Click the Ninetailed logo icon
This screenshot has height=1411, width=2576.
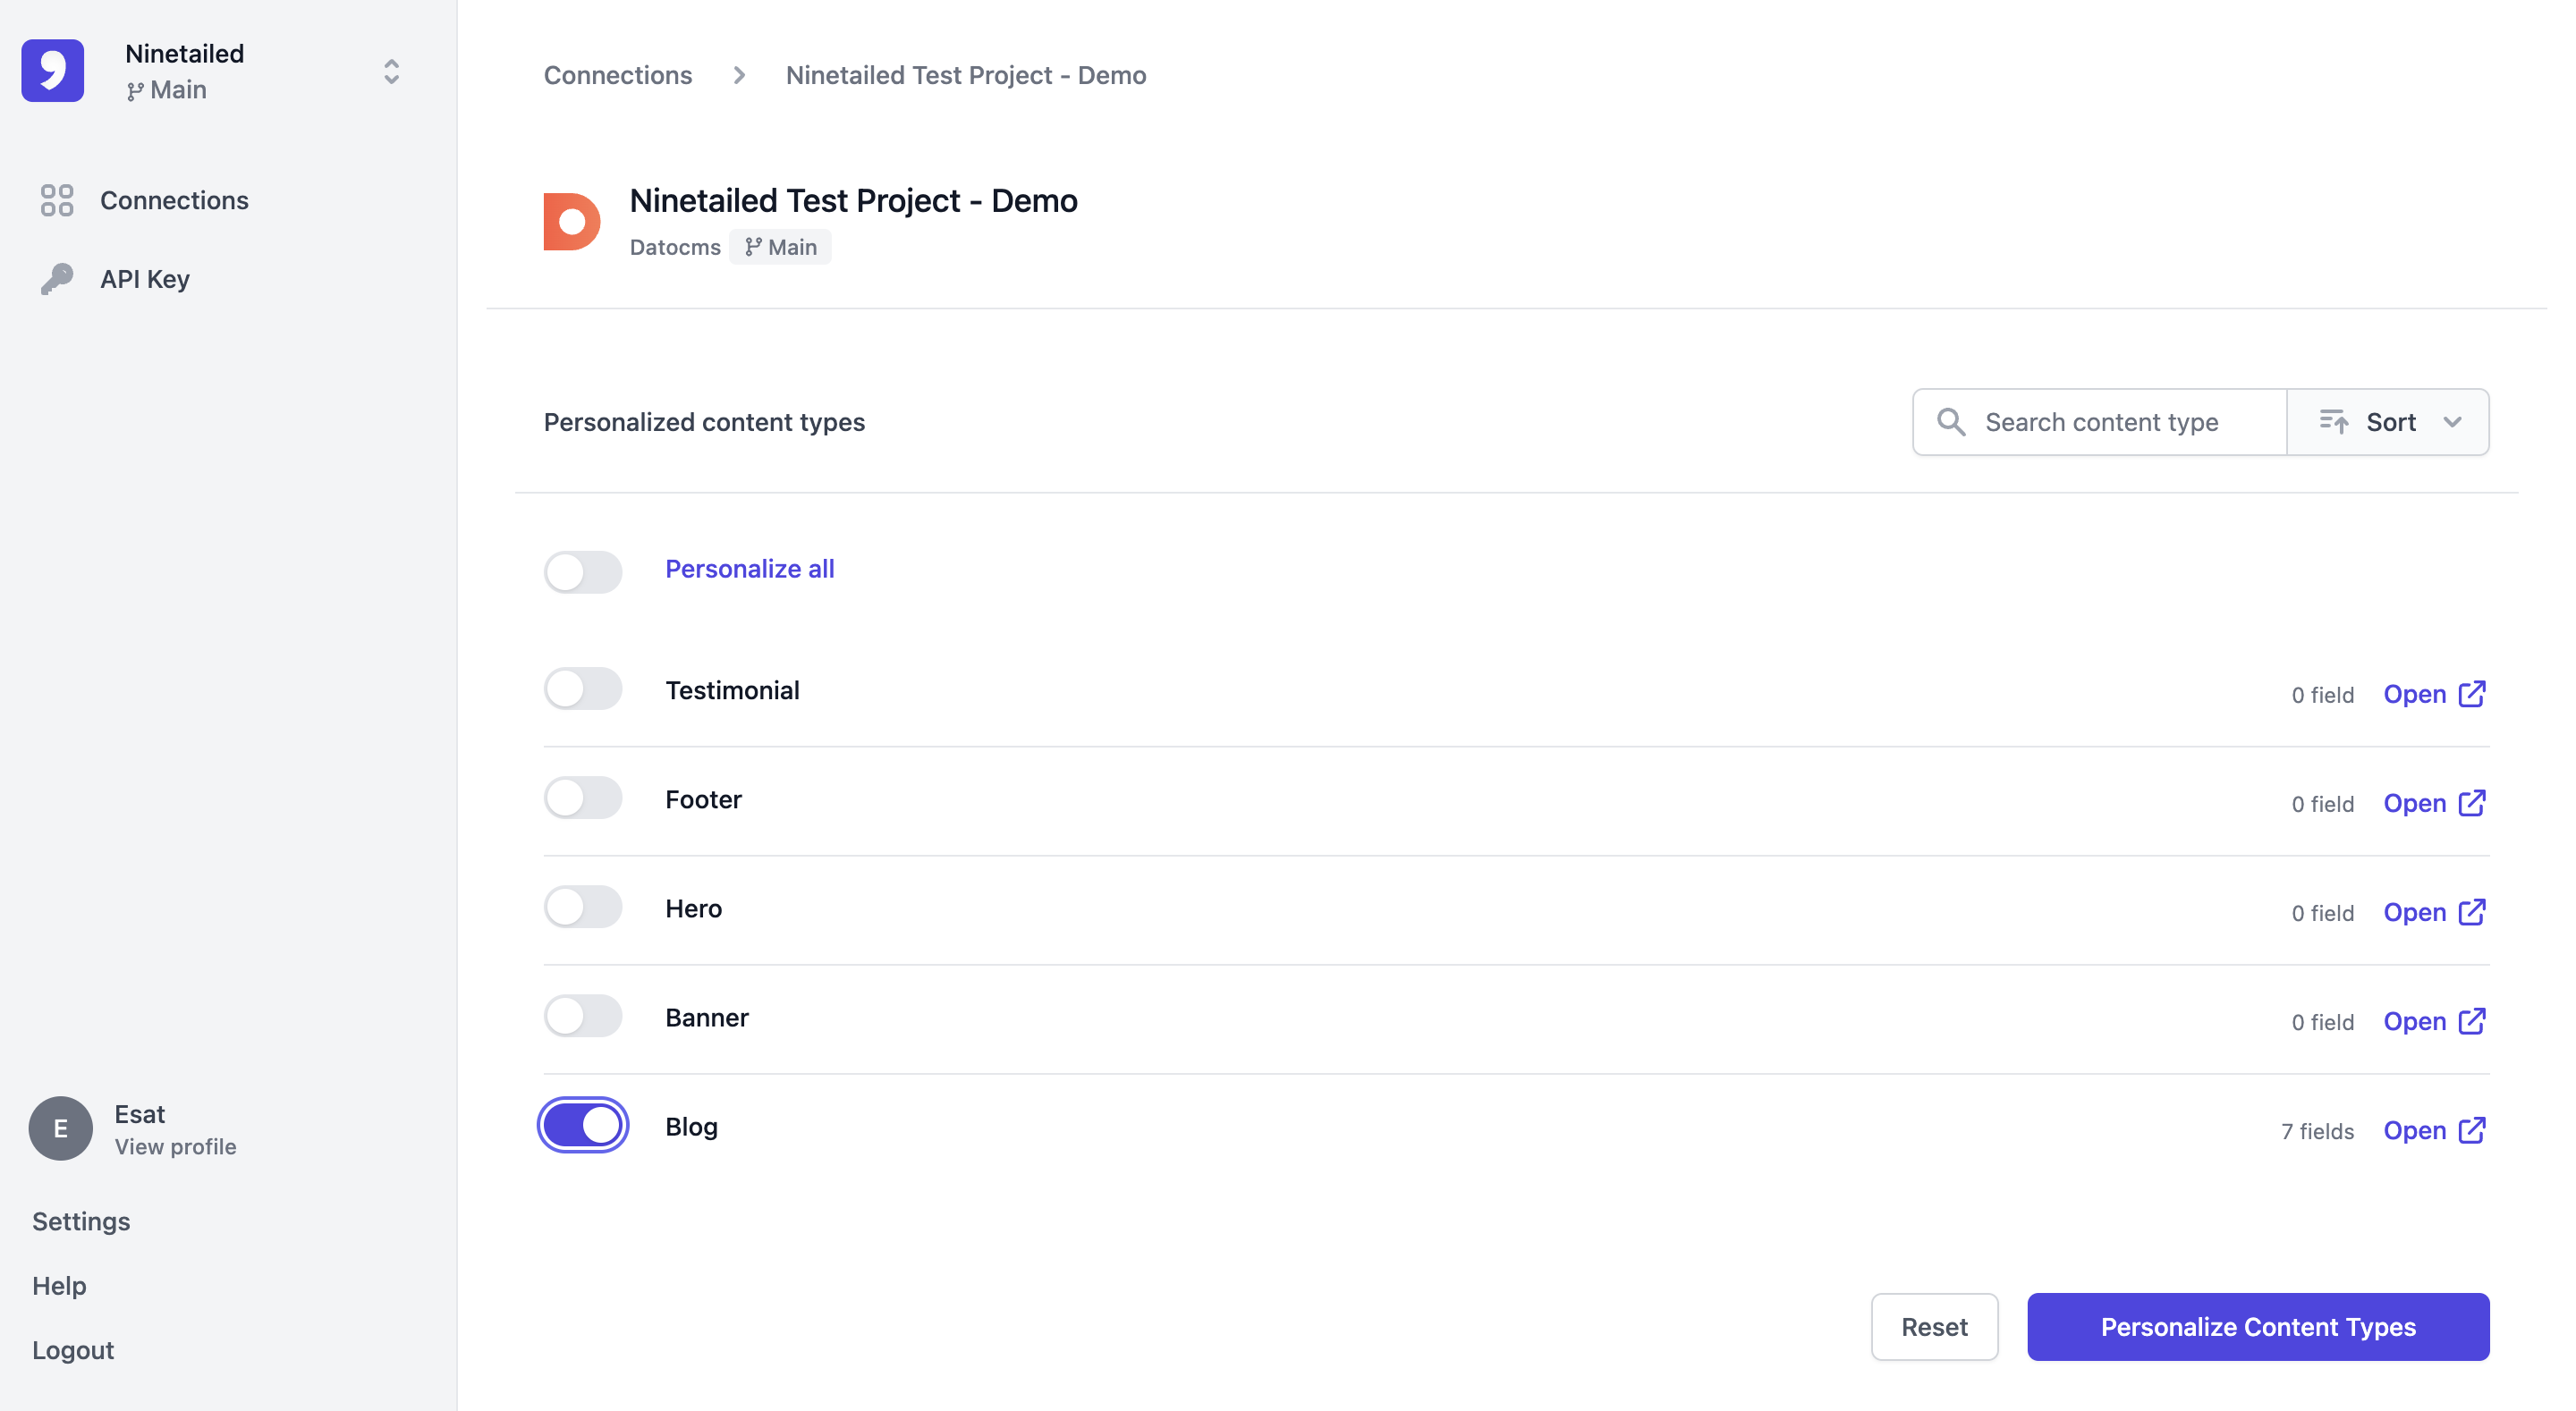53,71
